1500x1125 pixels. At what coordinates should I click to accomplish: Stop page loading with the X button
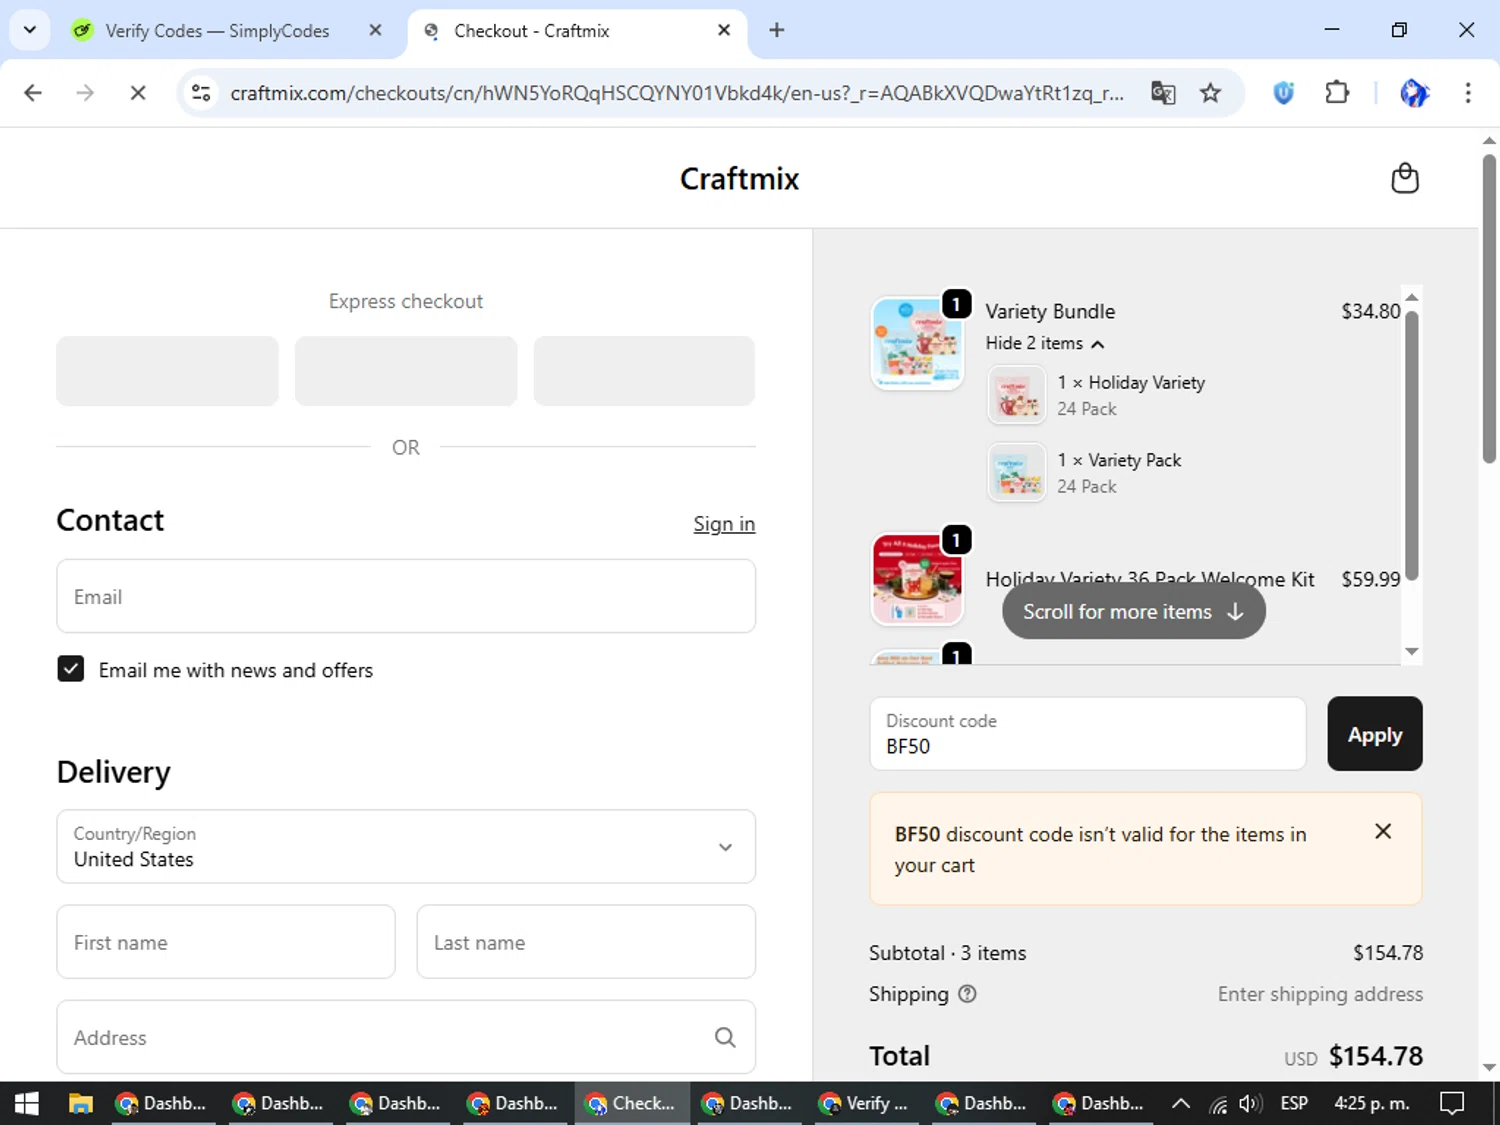[138, 93]
